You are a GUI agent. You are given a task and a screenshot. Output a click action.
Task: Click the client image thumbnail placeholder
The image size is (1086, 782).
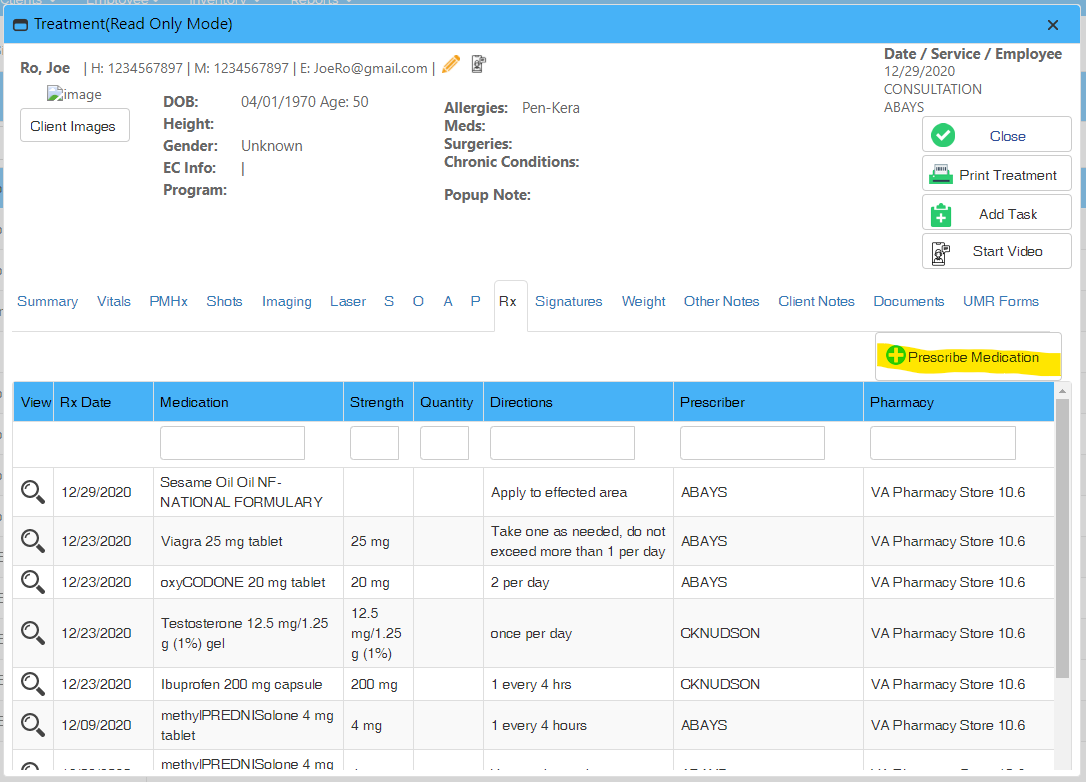coord(74,94)
